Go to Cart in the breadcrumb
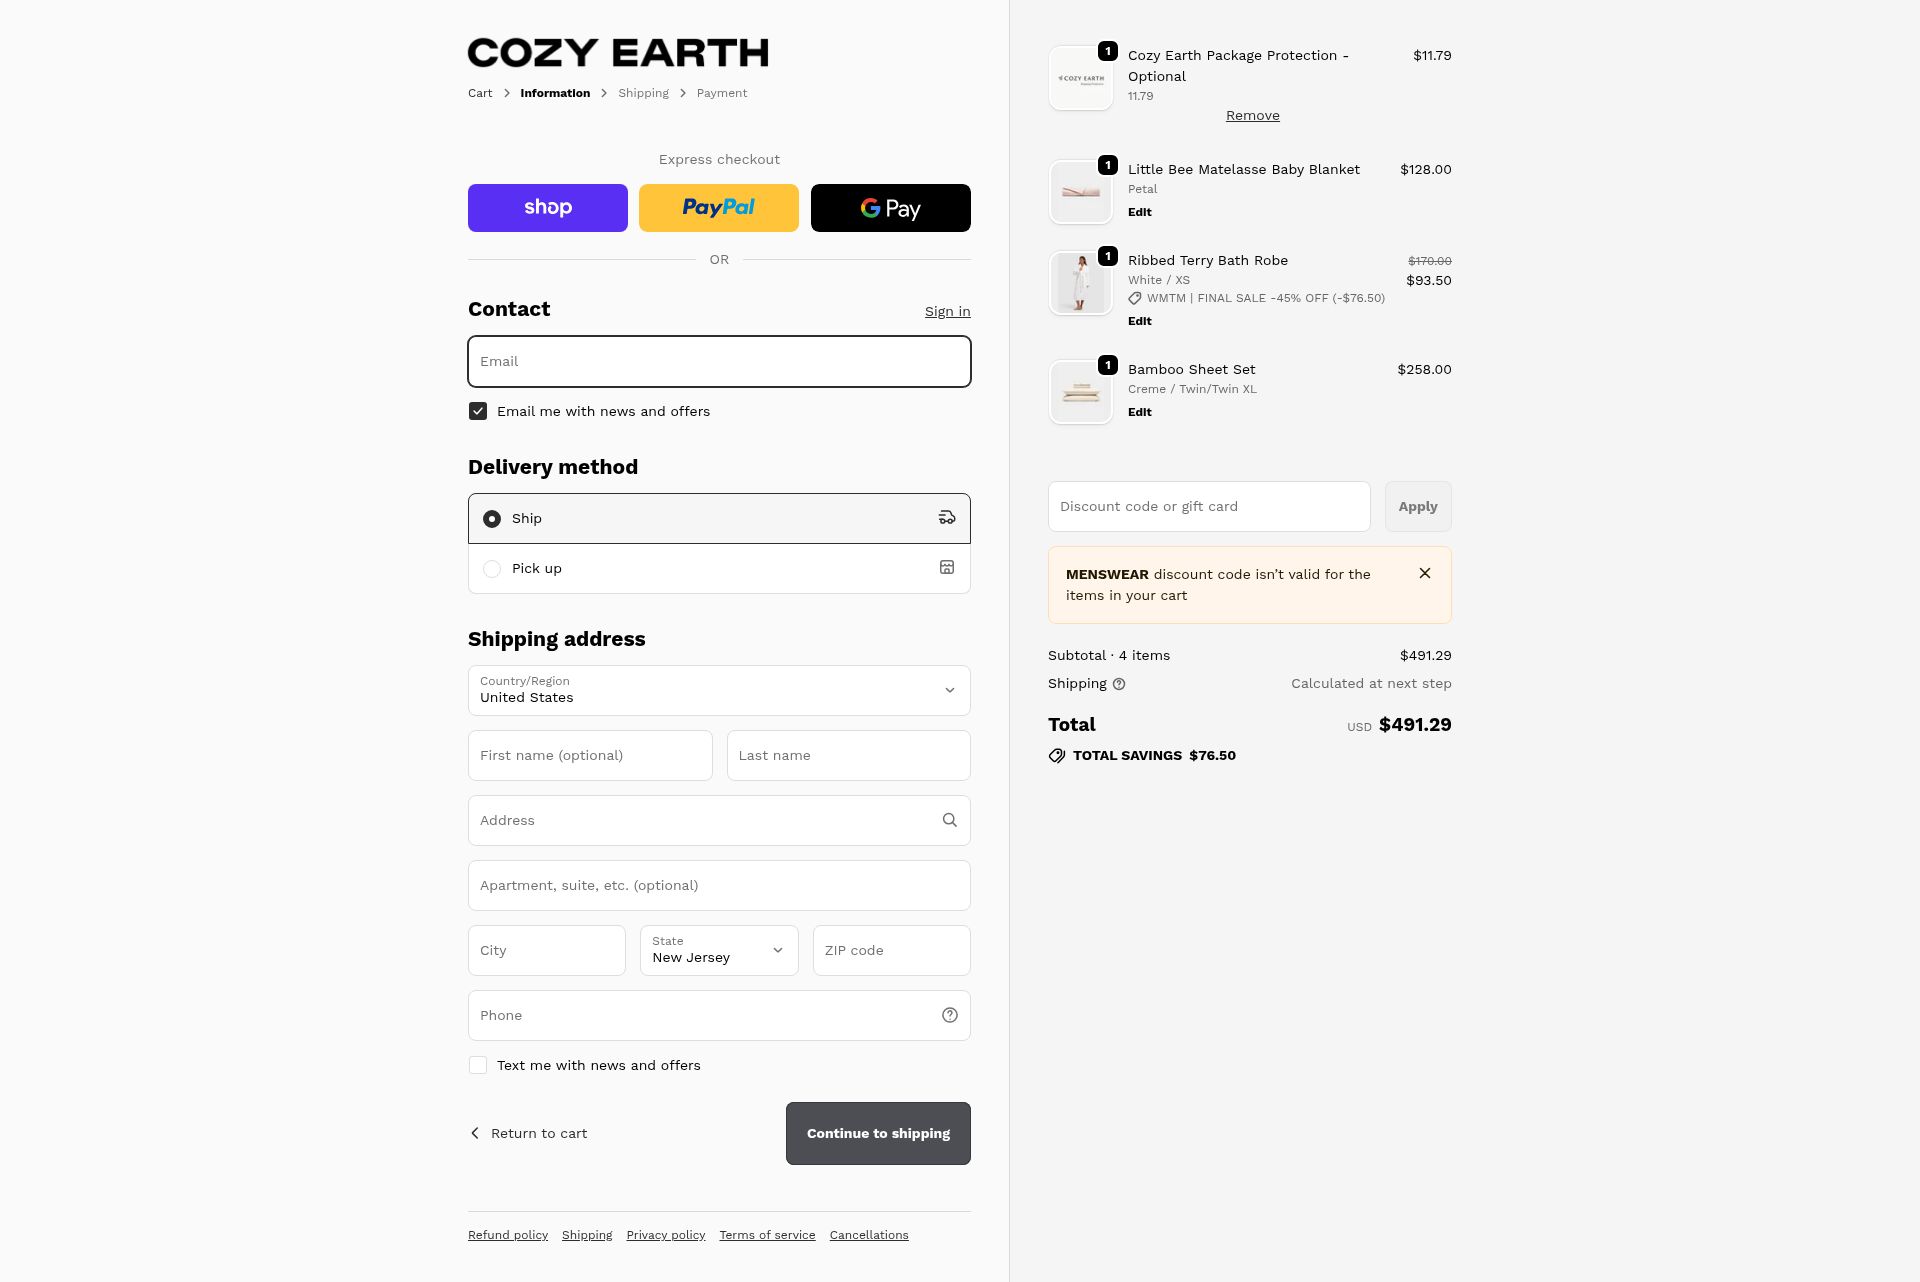This screenshot has height=1282, width=1920. coord(480,93)
